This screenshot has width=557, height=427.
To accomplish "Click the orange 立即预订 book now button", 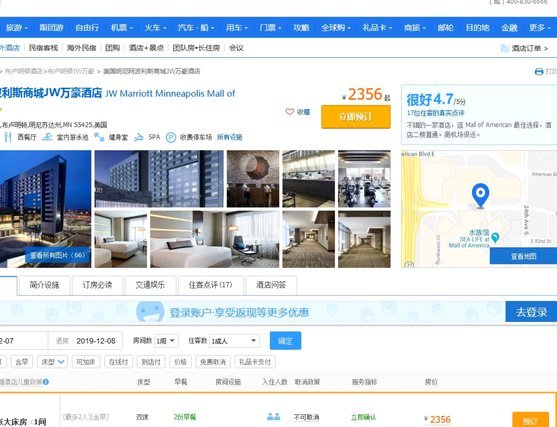I will click(356, 117).
